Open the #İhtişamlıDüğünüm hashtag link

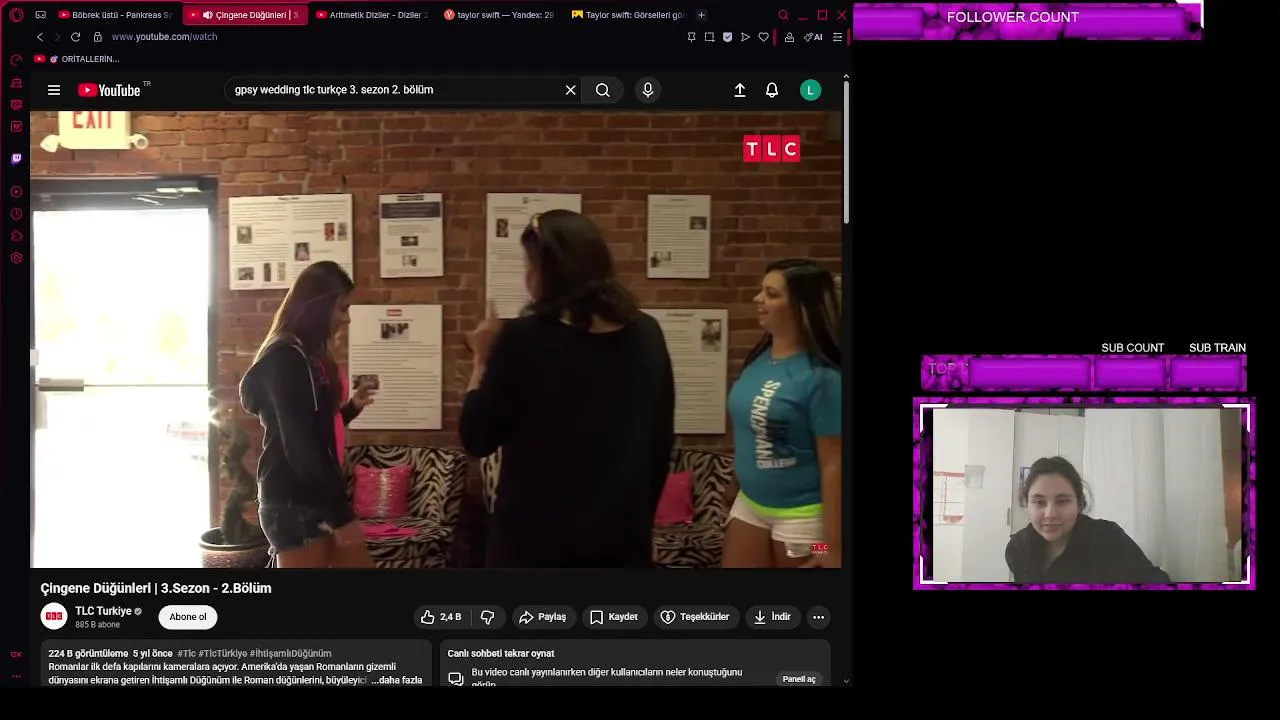tap(290, 653)
